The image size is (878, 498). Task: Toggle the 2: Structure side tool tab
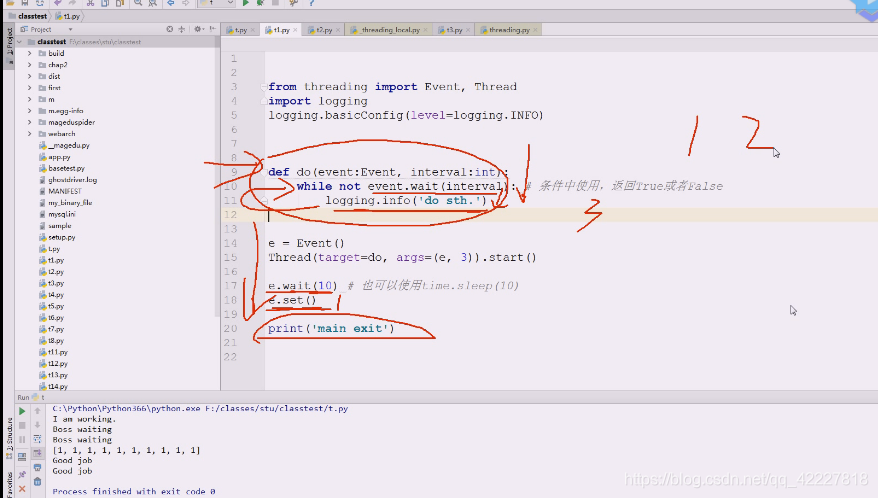(9, 439)
